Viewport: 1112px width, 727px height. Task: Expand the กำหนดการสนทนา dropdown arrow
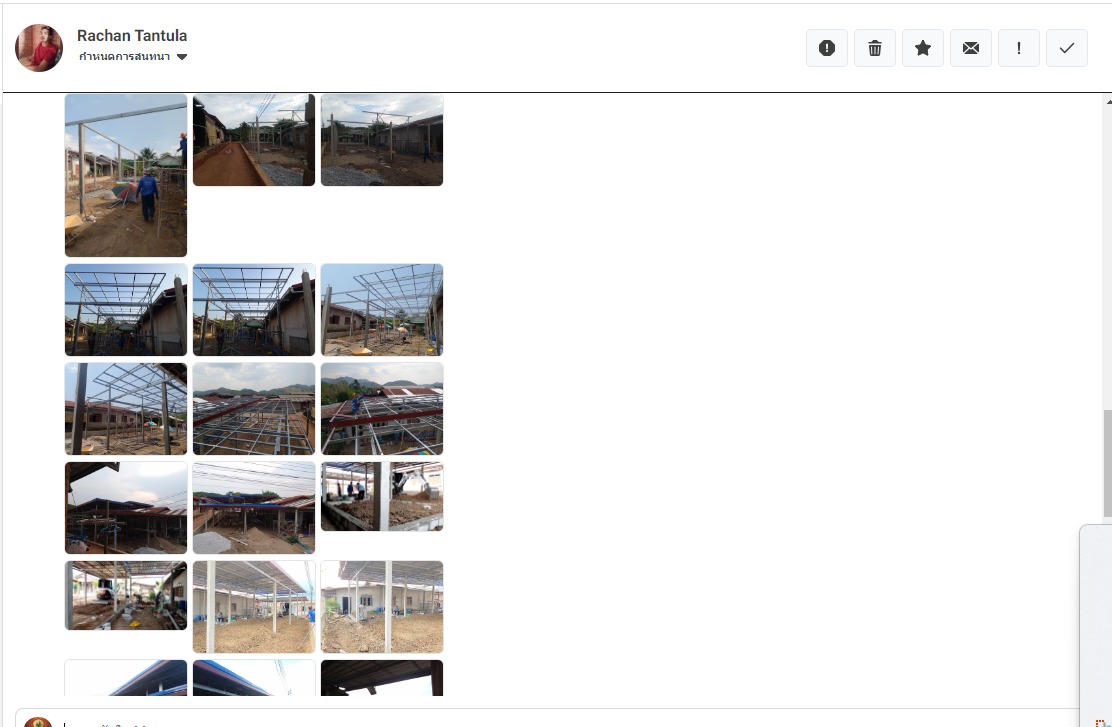pos(182,57)
